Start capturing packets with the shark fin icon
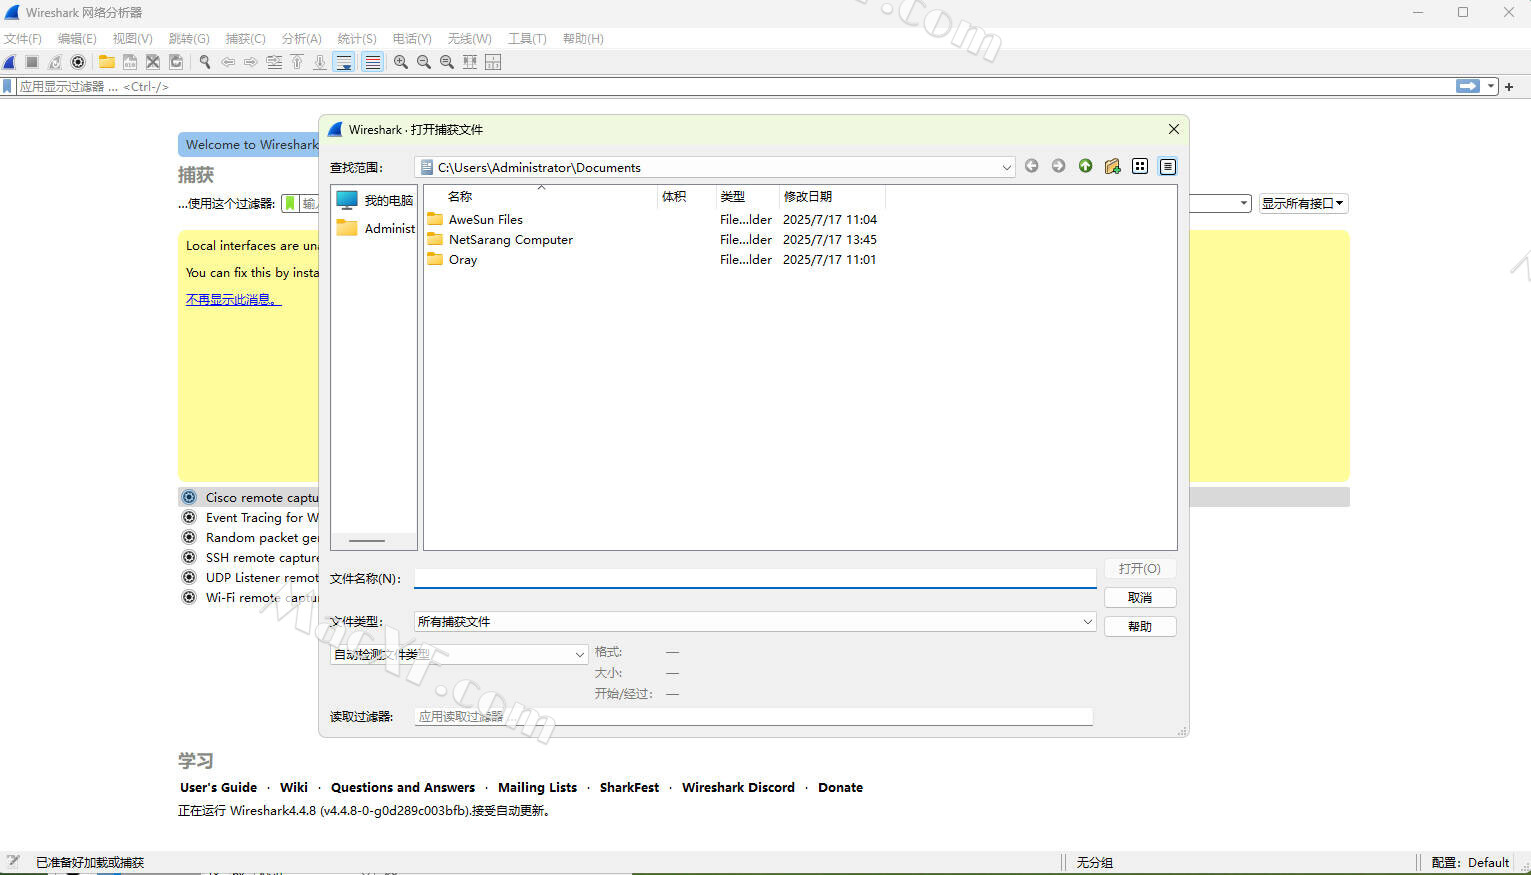Viewport: 1531px width, 875px height. pos(10,62)
